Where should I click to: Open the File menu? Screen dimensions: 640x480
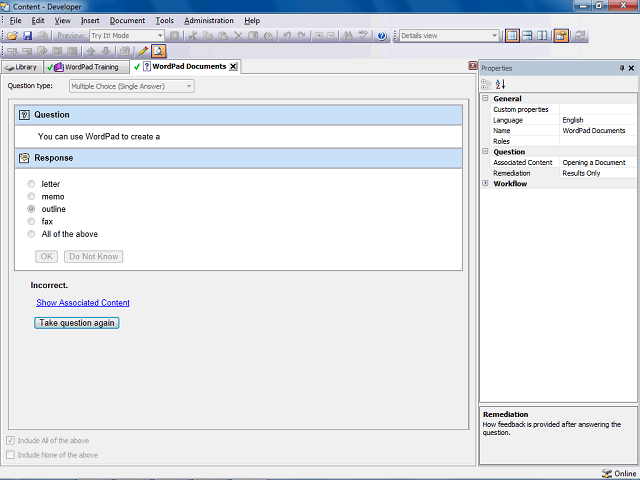16,20
